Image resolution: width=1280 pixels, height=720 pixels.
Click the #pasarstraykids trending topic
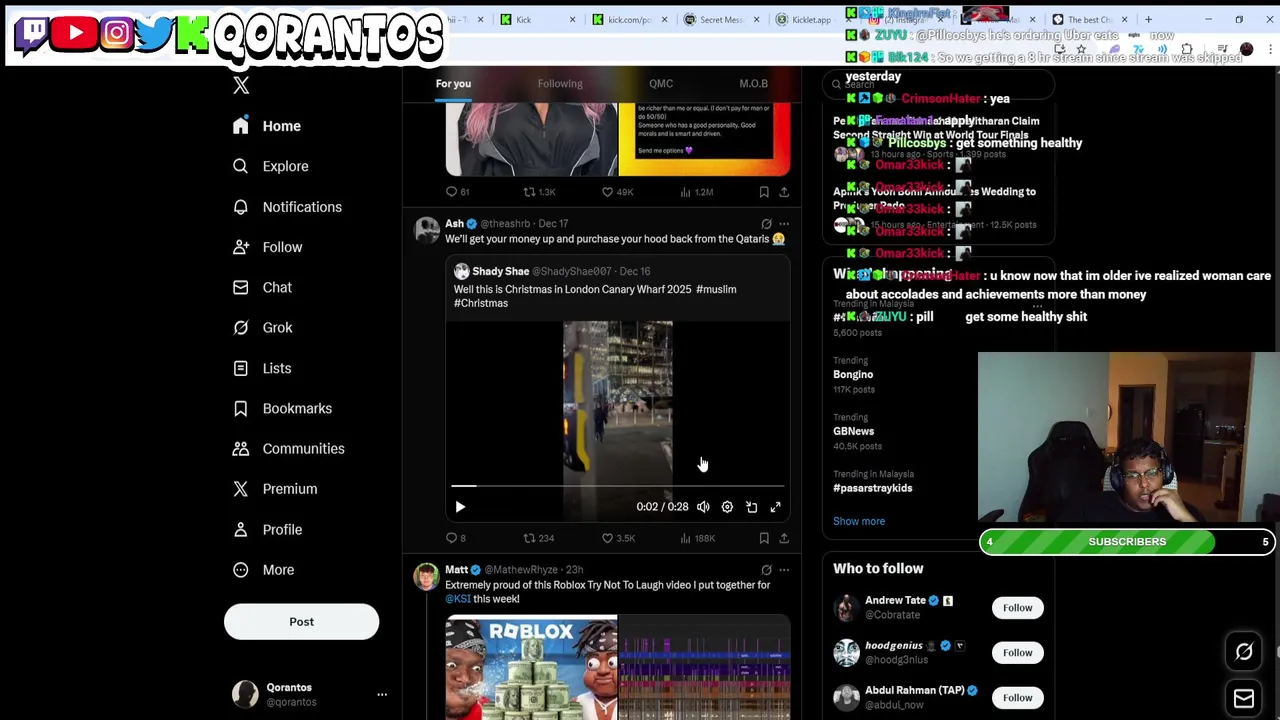(872, 488)
